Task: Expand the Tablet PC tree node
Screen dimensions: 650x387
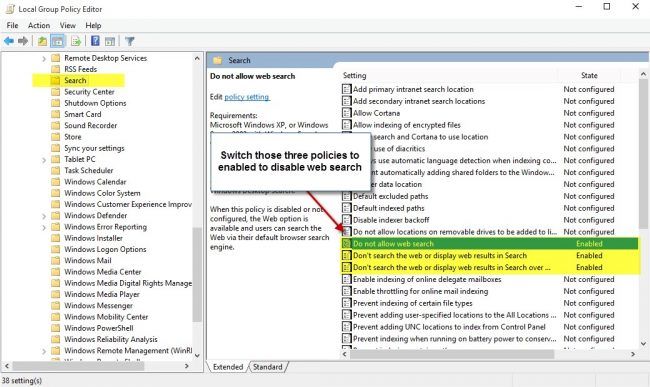Action: coord(44,160)
